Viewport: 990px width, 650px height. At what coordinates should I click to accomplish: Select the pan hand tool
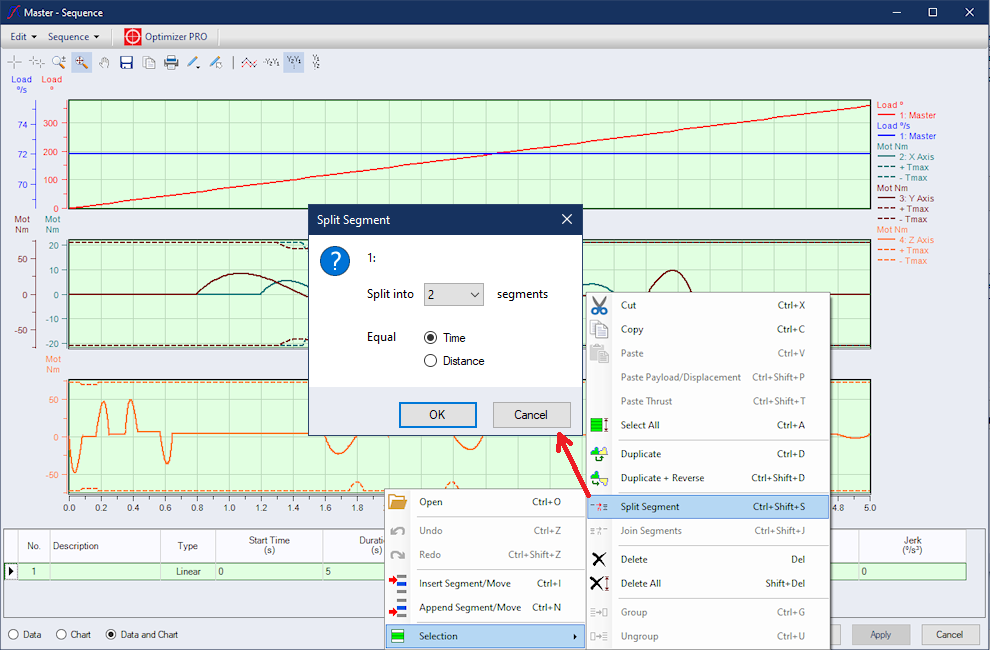coord(103,62)
